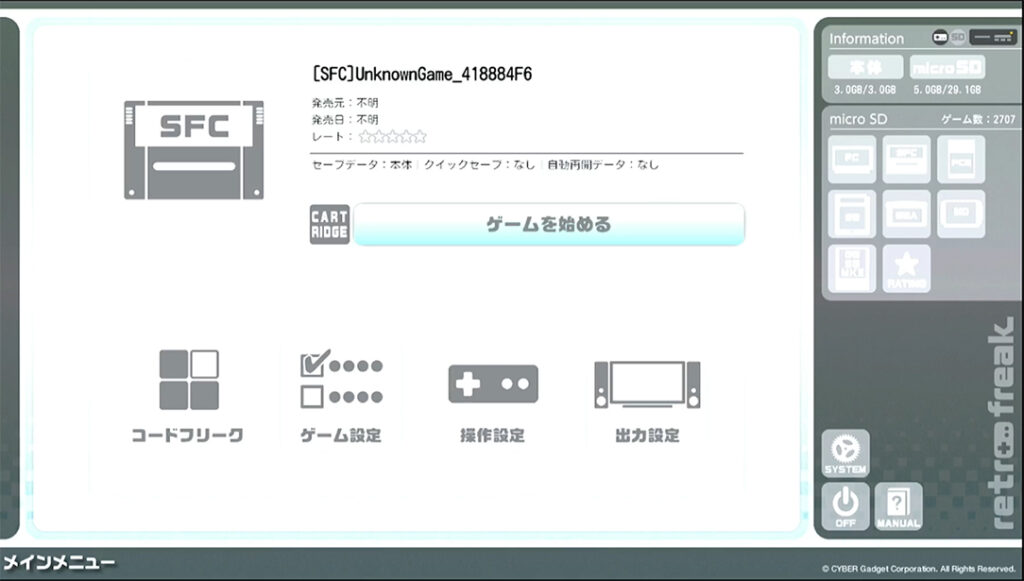Filter micro SD games by SFC
The image size is (1024, 581).
[906, 160]
